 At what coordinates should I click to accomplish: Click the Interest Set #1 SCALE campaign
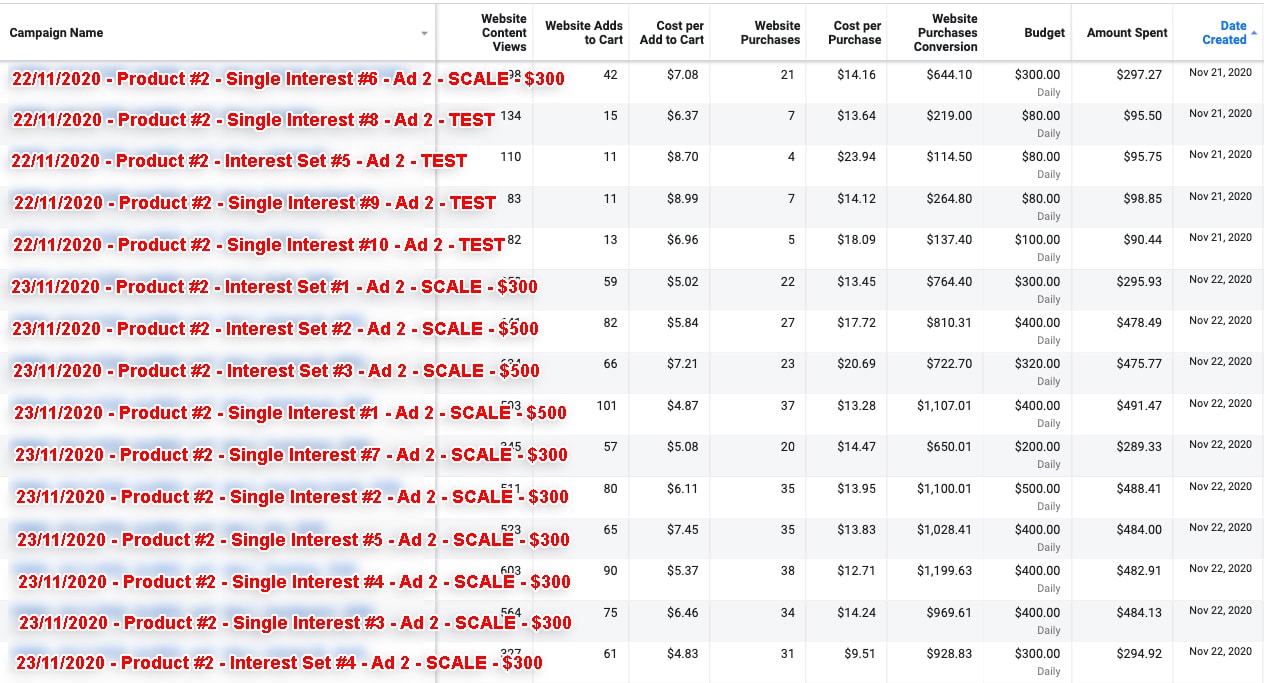[274, 287]
